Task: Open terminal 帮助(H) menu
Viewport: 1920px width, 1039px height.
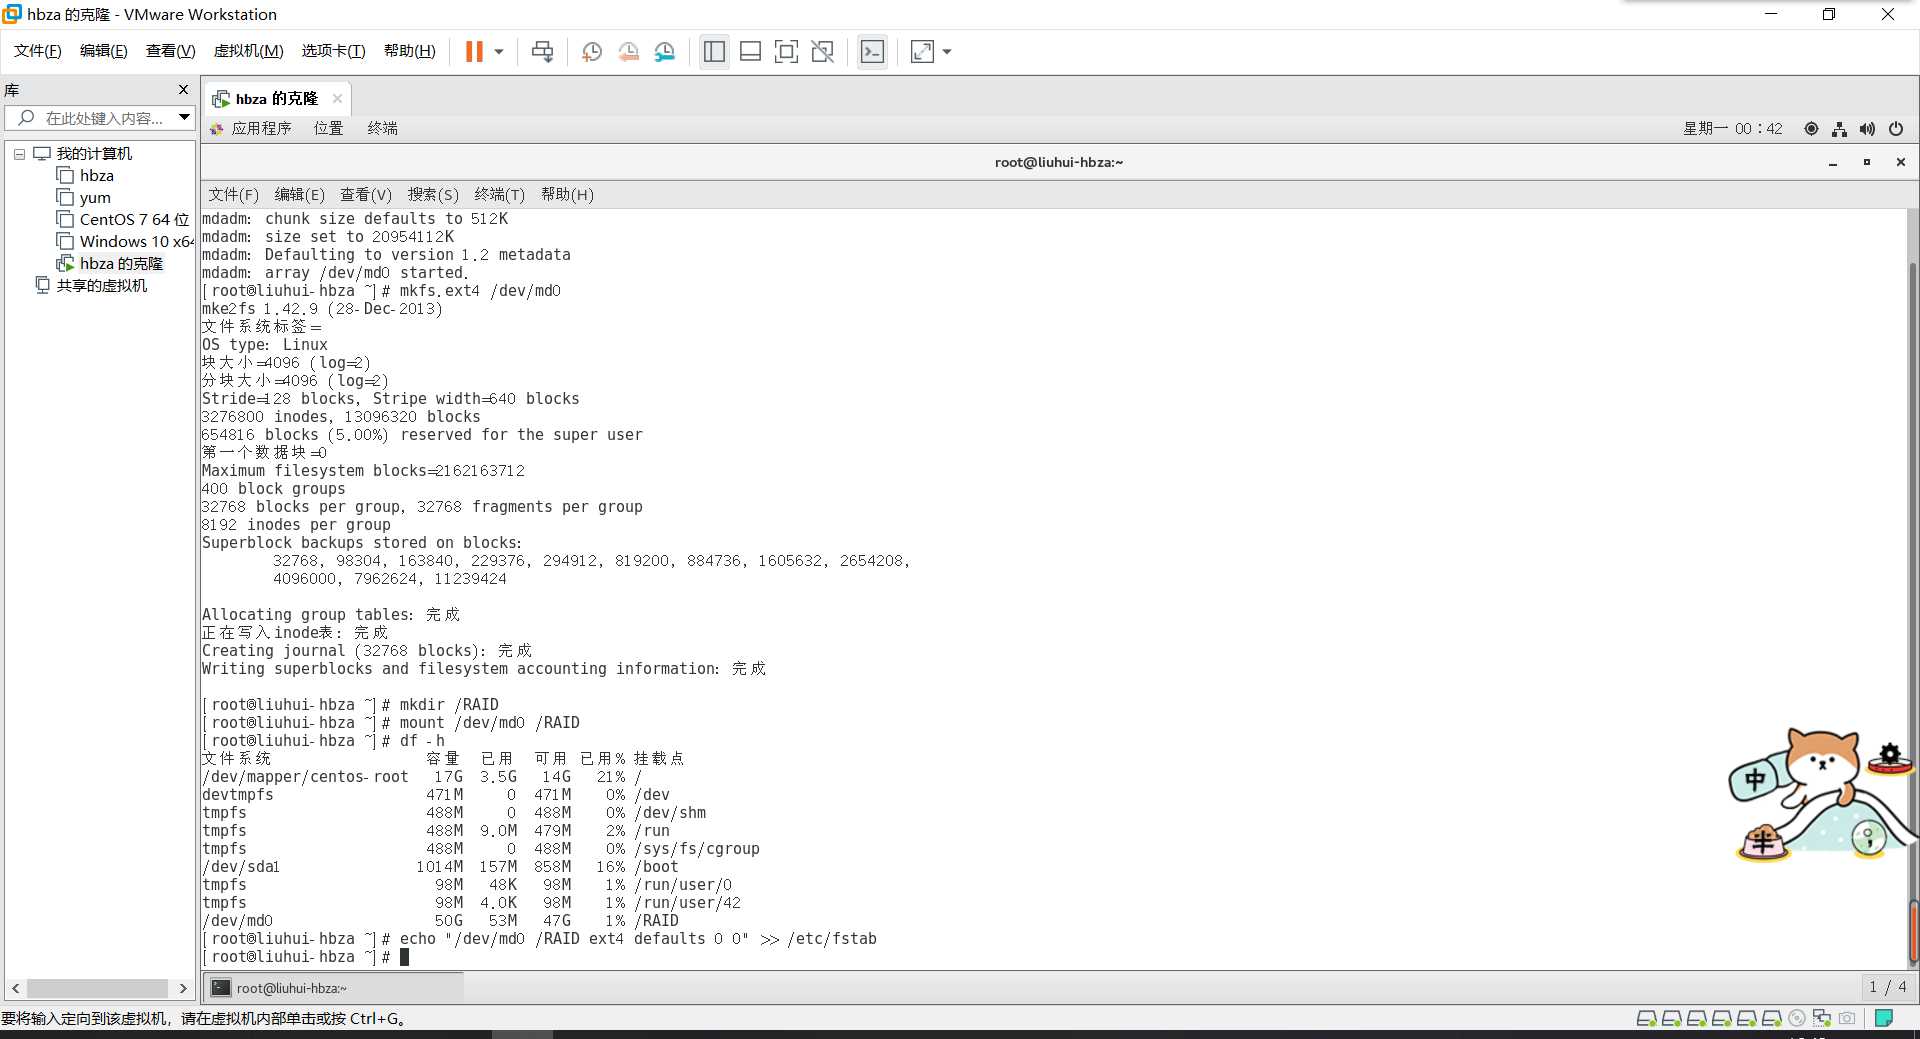Action: click(567, 195)
